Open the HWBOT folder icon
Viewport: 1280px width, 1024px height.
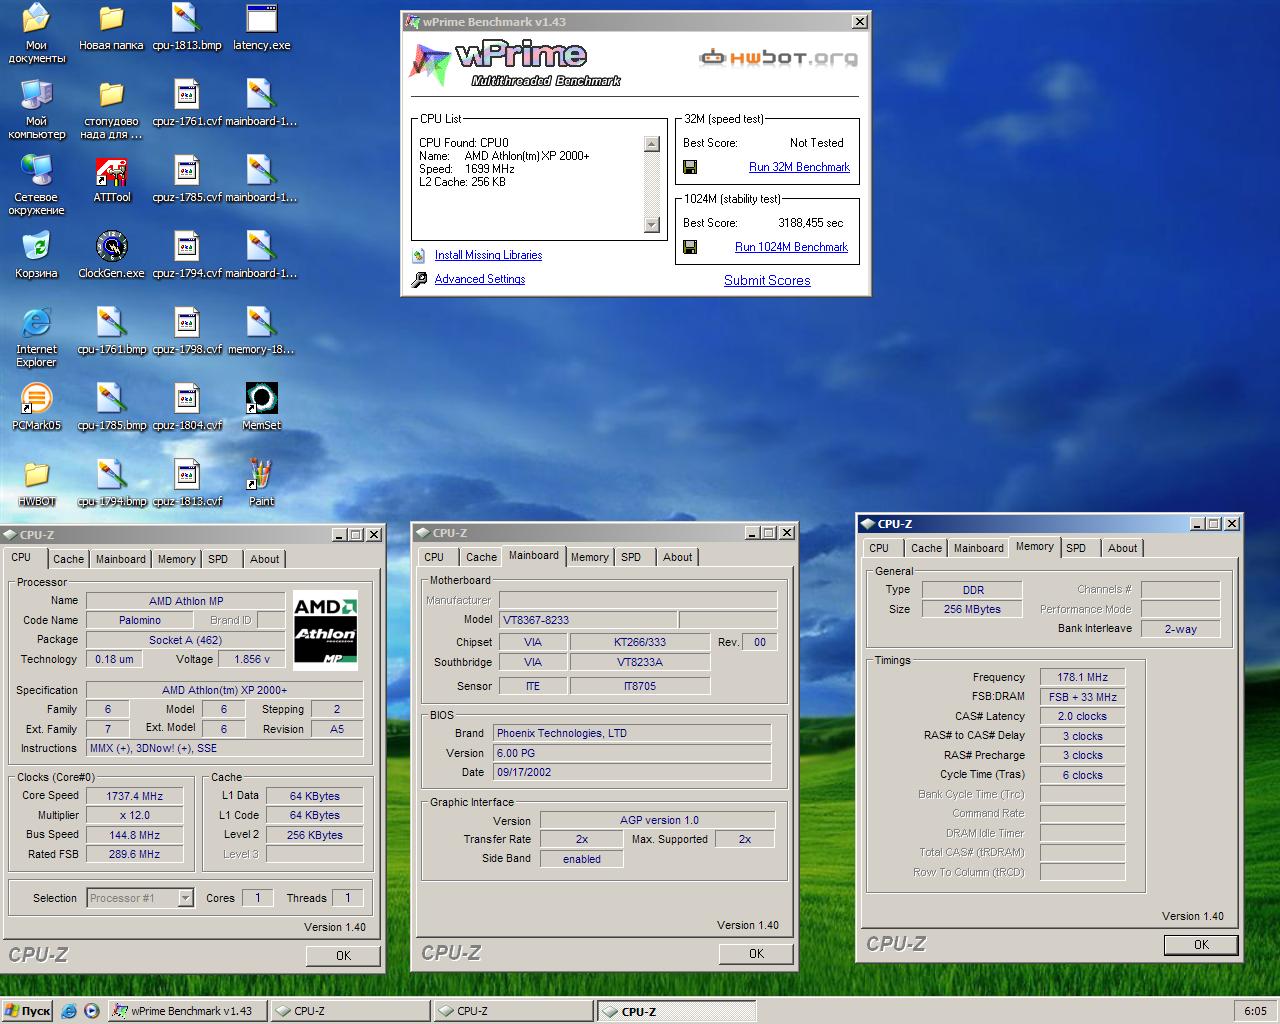(36, 476)
